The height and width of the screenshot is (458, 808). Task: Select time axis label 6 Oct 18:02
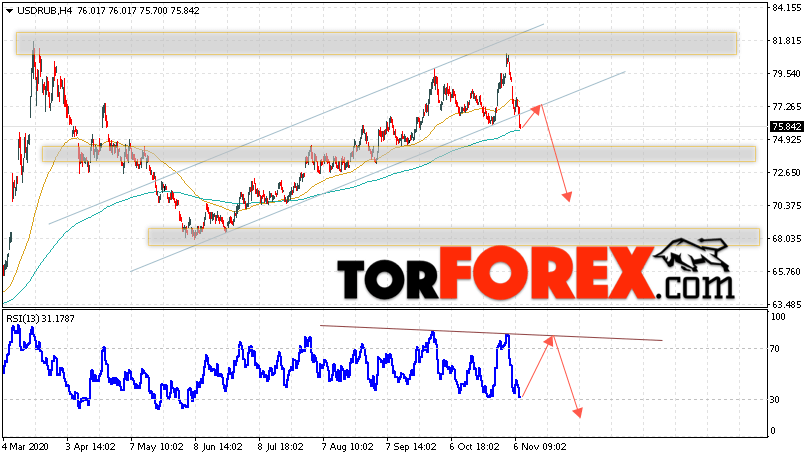click(474, 446)
